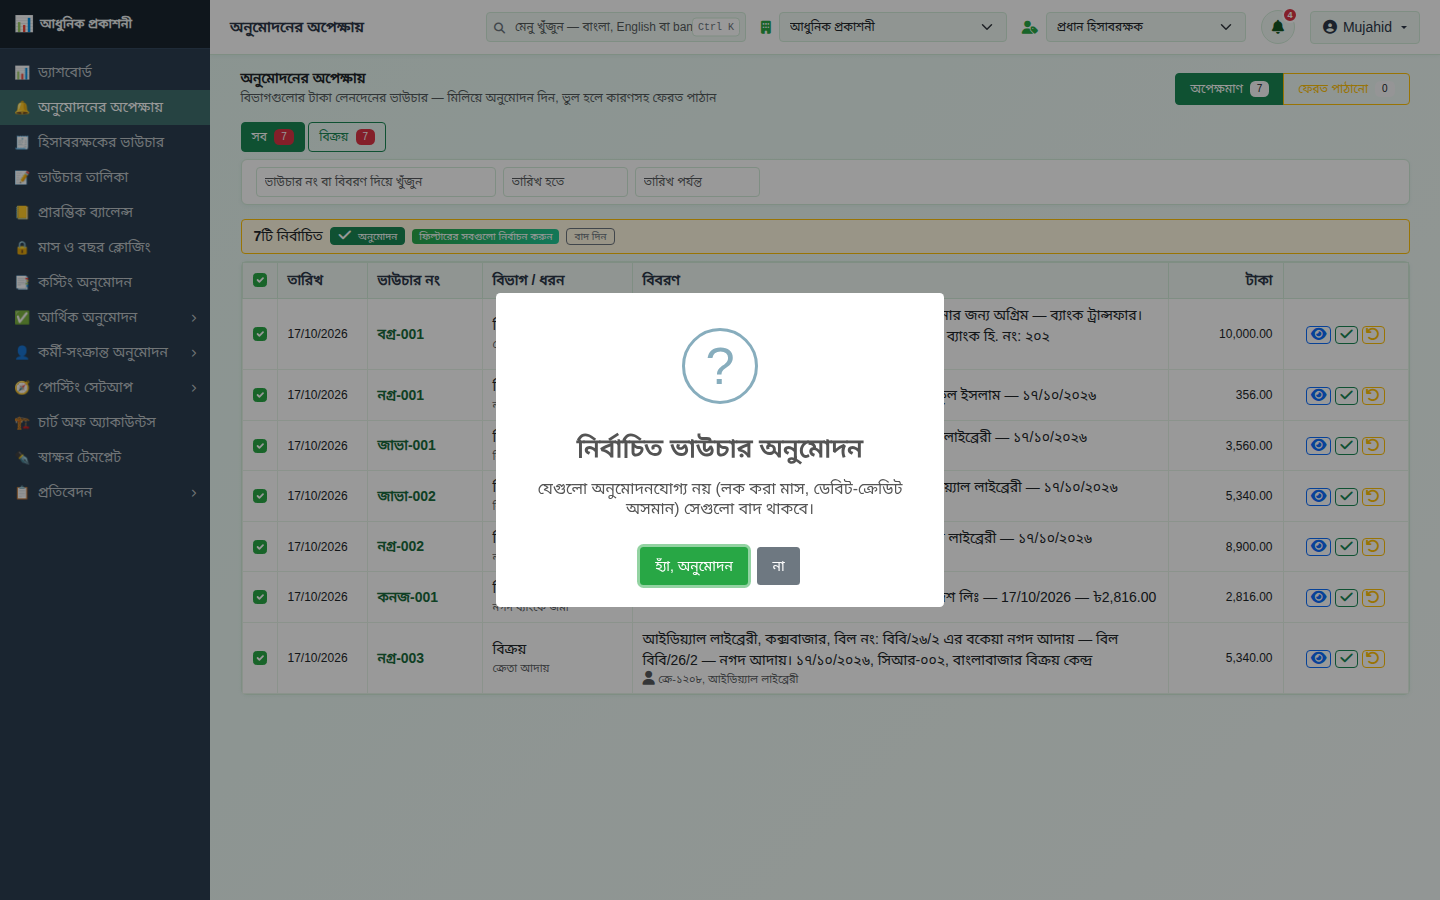View voucher নগ্র-002 eye icon
1440x900 pixels.
[x=1319, y=546]
